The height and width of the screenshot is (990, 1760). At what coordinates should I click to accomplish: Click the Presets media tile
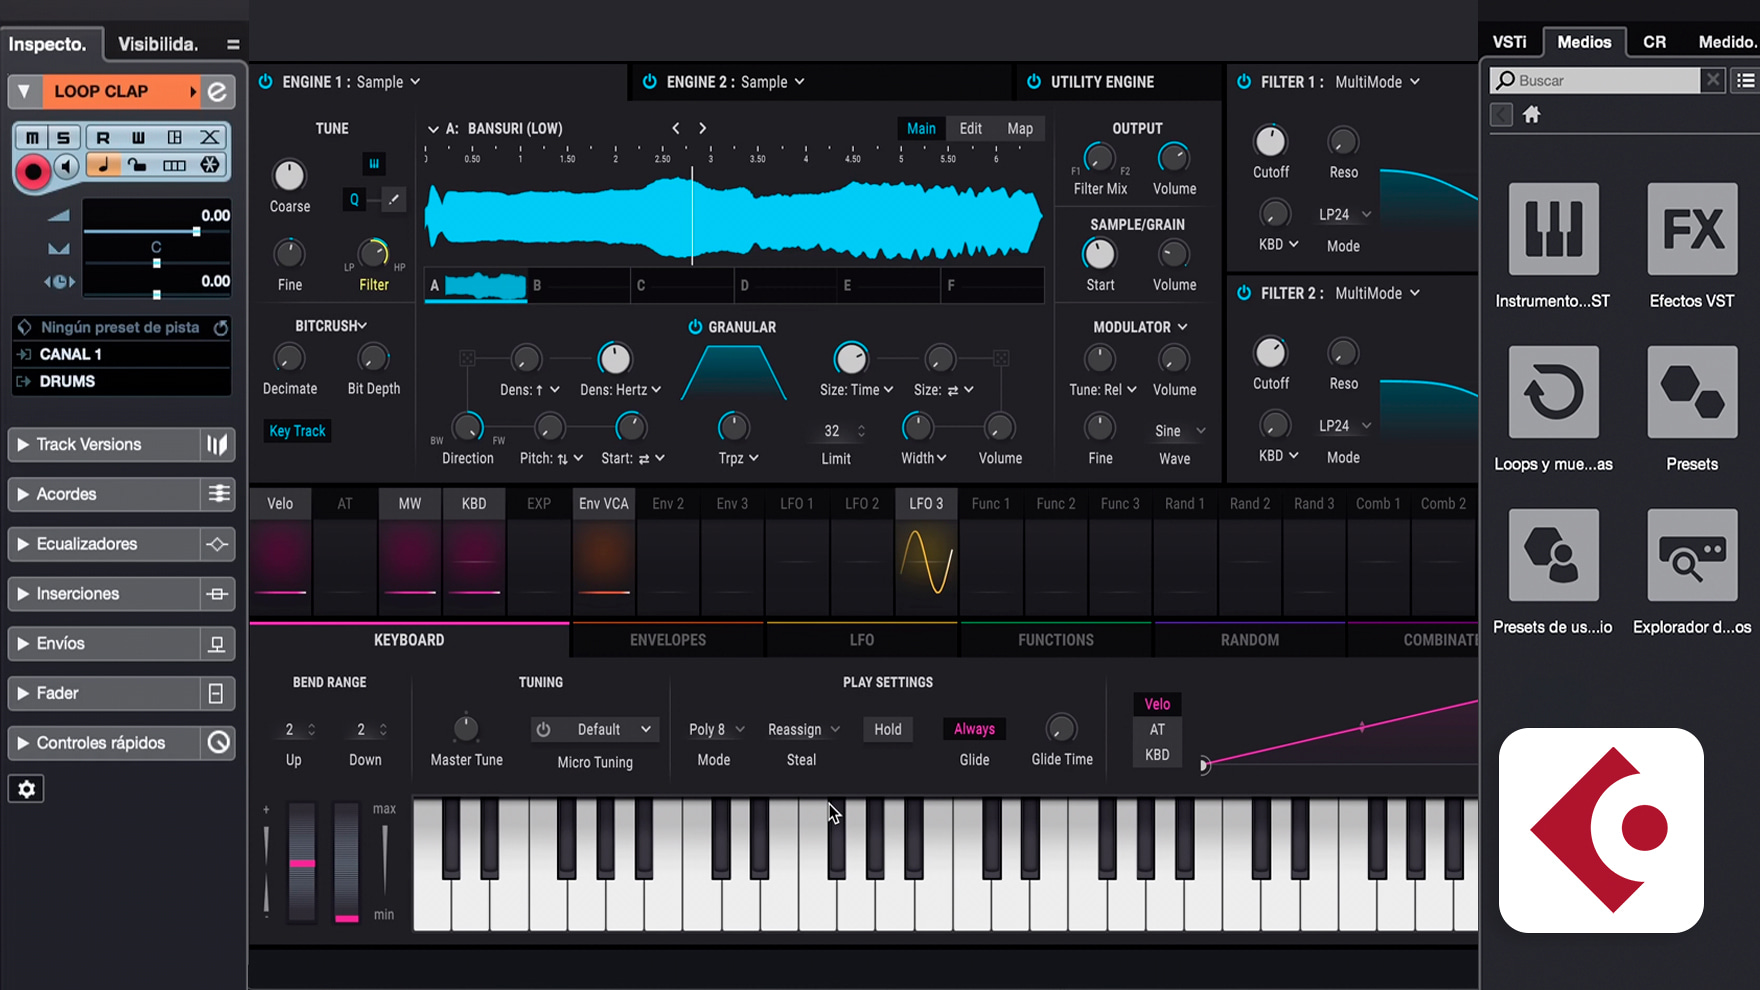click(x=1692, y=393)
